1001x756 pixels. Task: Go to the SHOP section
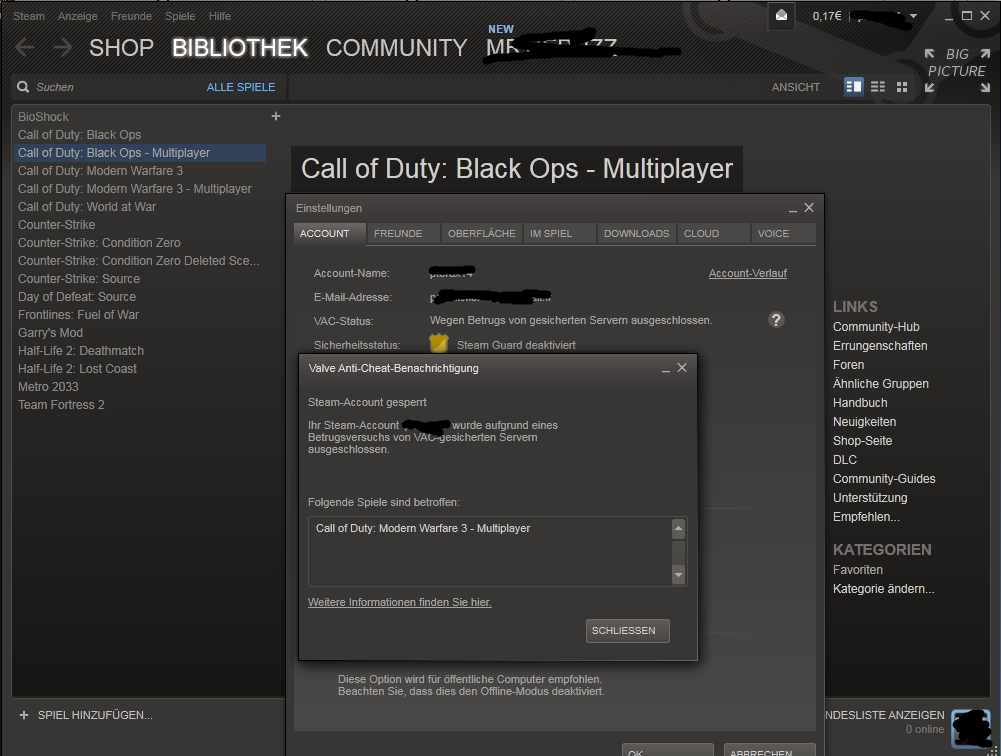[121, 48]
